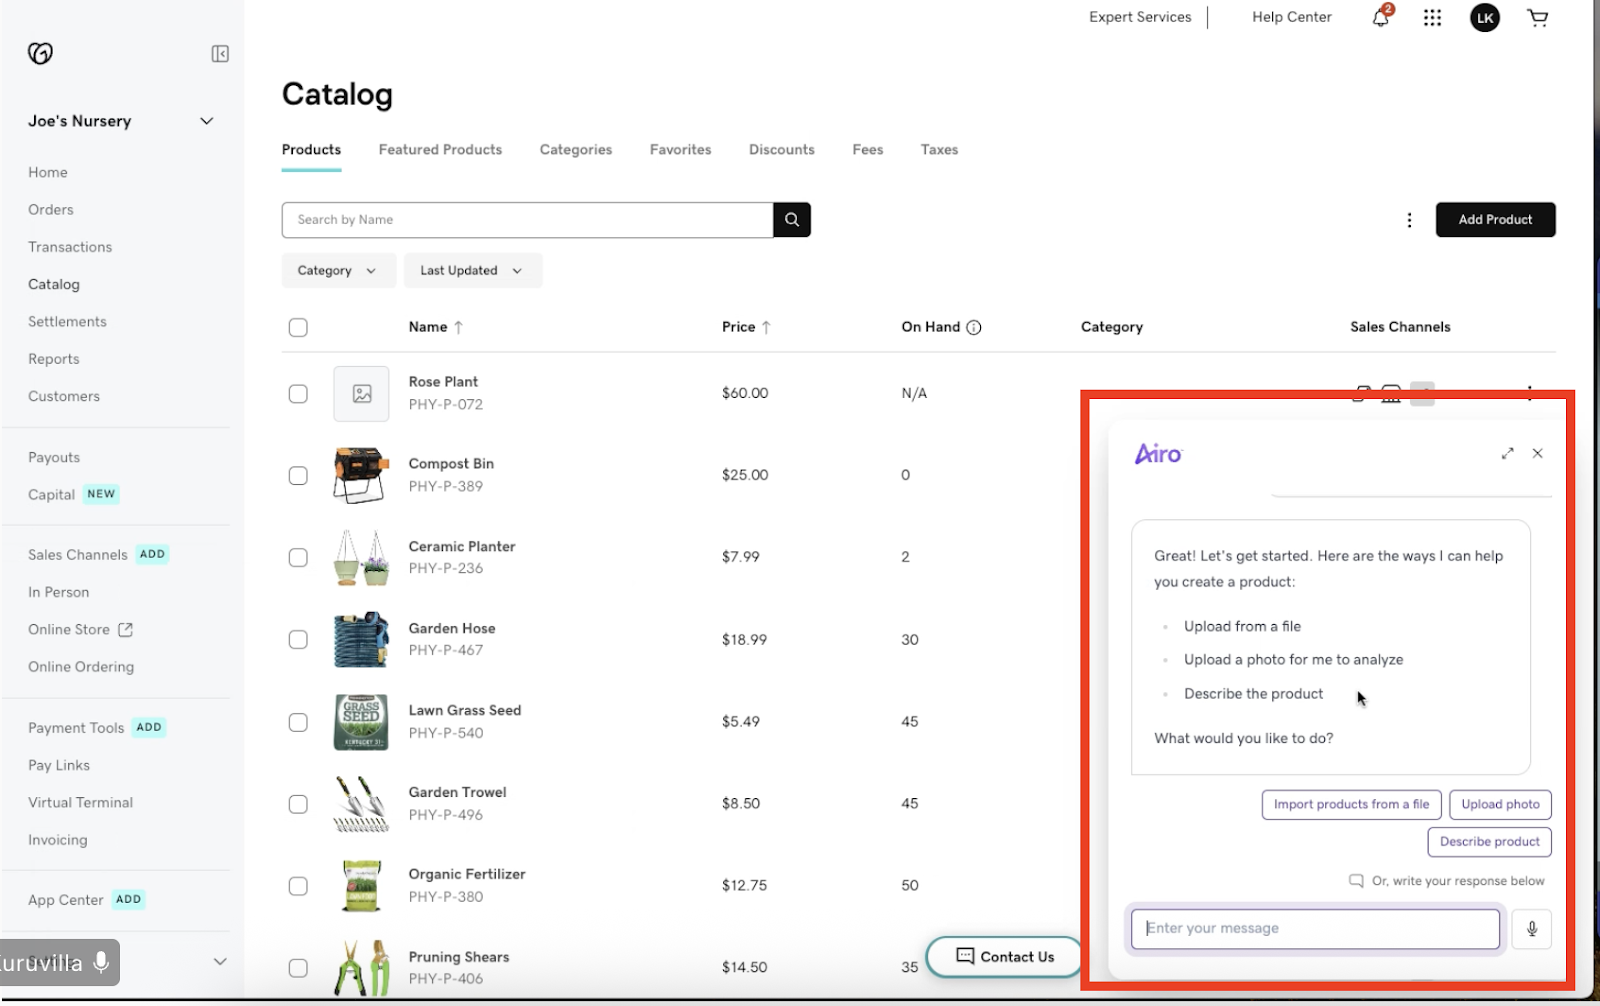
Task: Tick the Garden Hose row checkbox
Action: [x=298, y=639]
